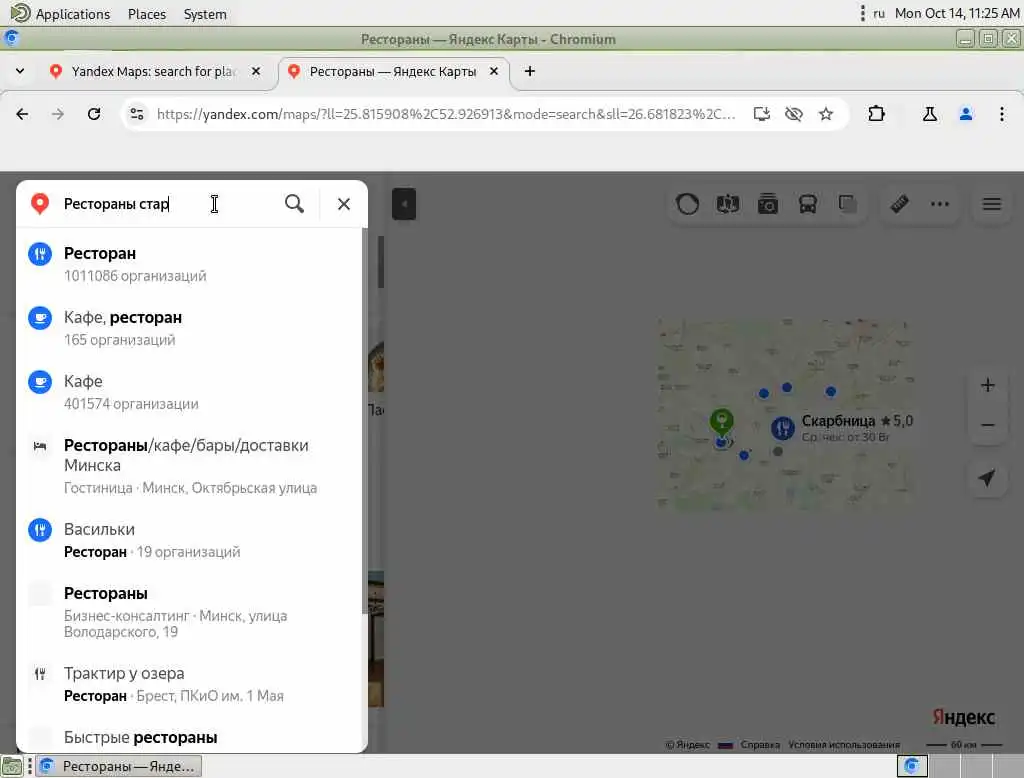
Task: Choose 'Рестораны/кафе/бары/доставки Минска' suggestion
Action: click(x=189, y=466)
